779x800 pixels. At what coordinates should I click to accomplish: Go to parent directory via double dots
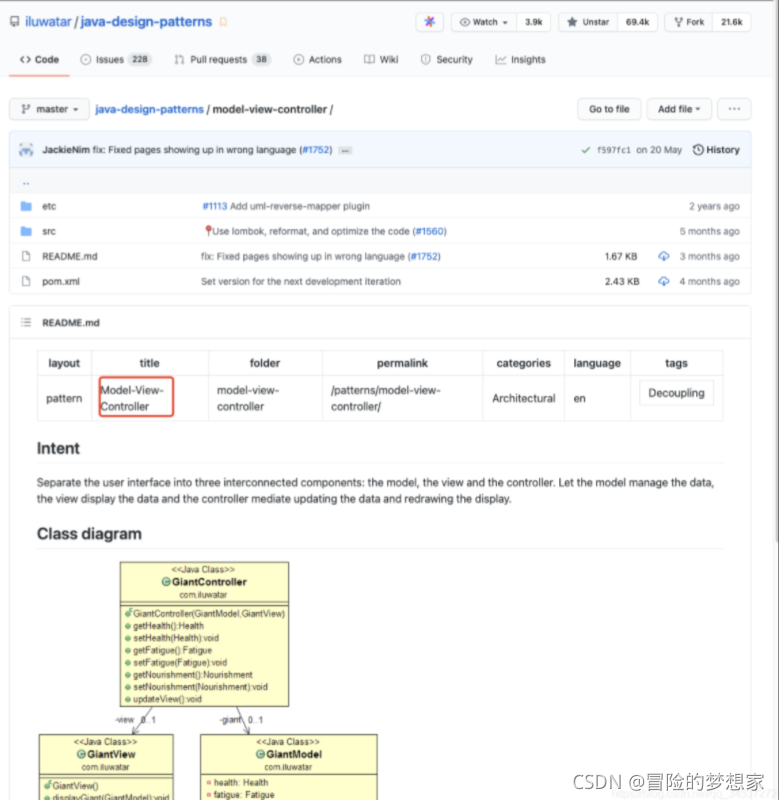26,183
